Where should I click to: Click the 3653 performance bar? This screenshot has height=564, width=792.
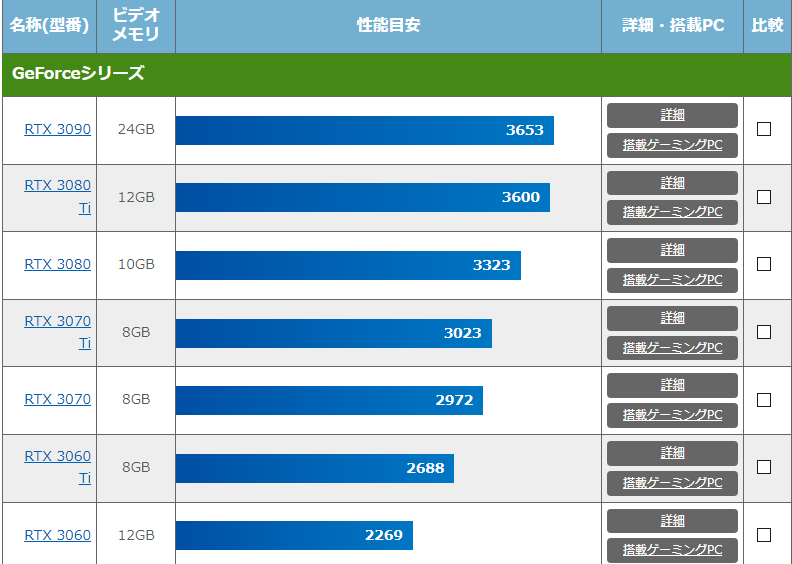pyautogui.click(x=365, y=130)
